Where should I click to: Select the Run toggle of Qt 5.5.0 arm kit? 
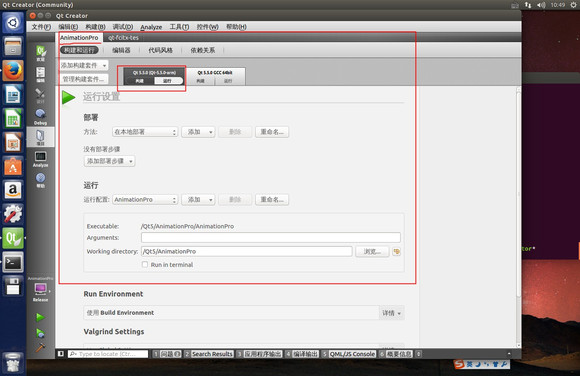168,81
